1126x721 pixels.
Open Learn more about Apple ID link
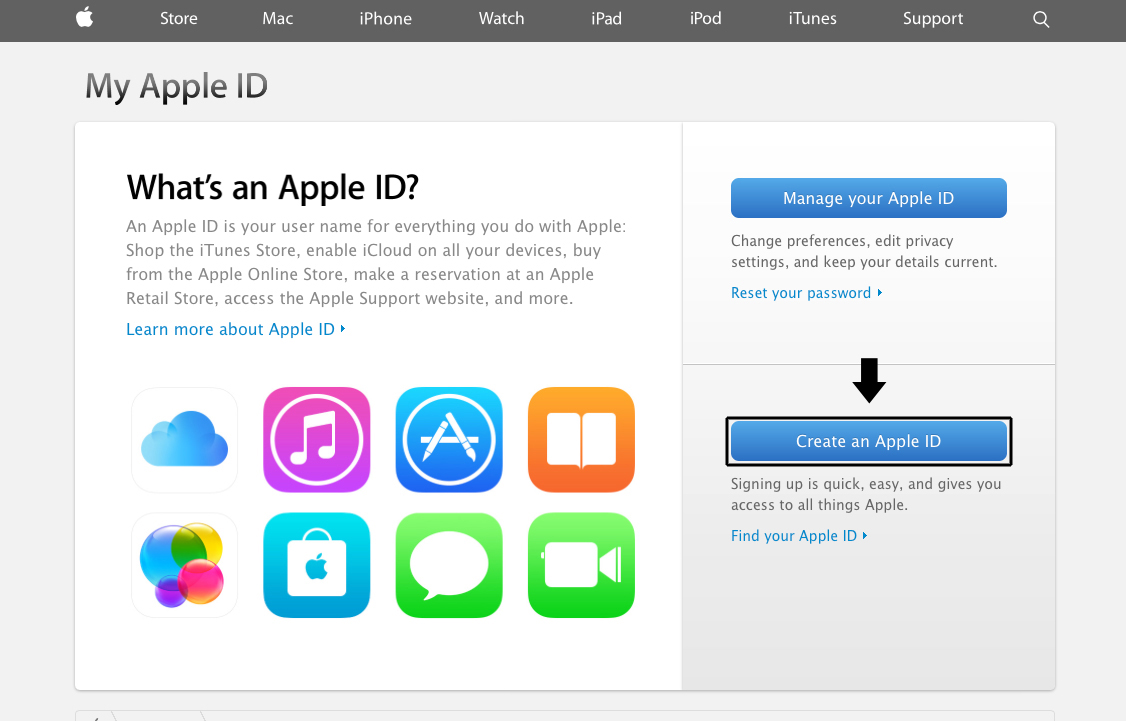click(236, 330)
